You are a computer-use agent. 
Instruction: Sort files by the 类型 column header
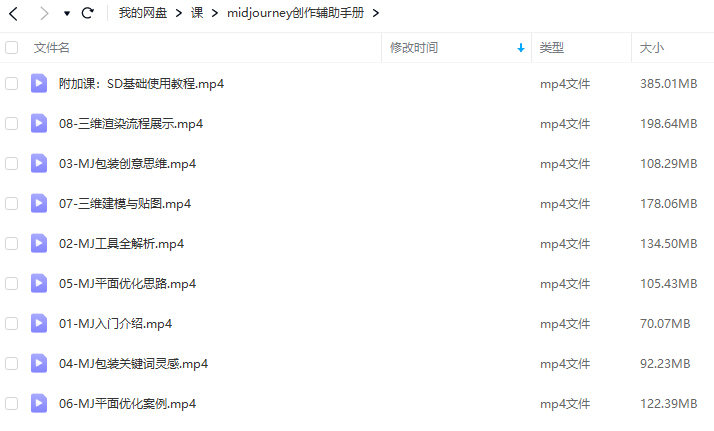(551, 48)
